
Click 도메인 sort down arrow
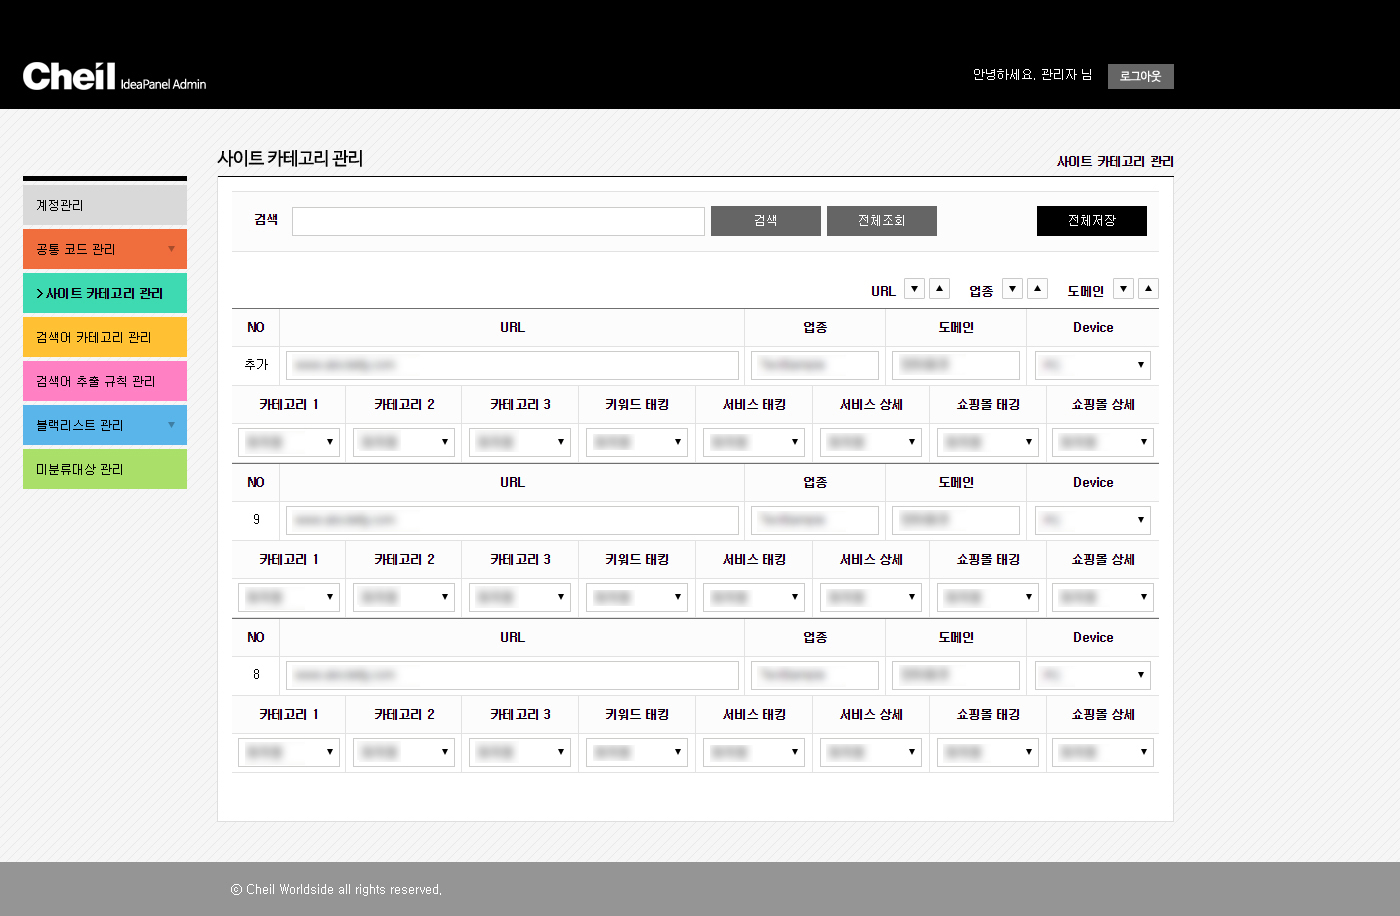click(x=1123, y=289)
